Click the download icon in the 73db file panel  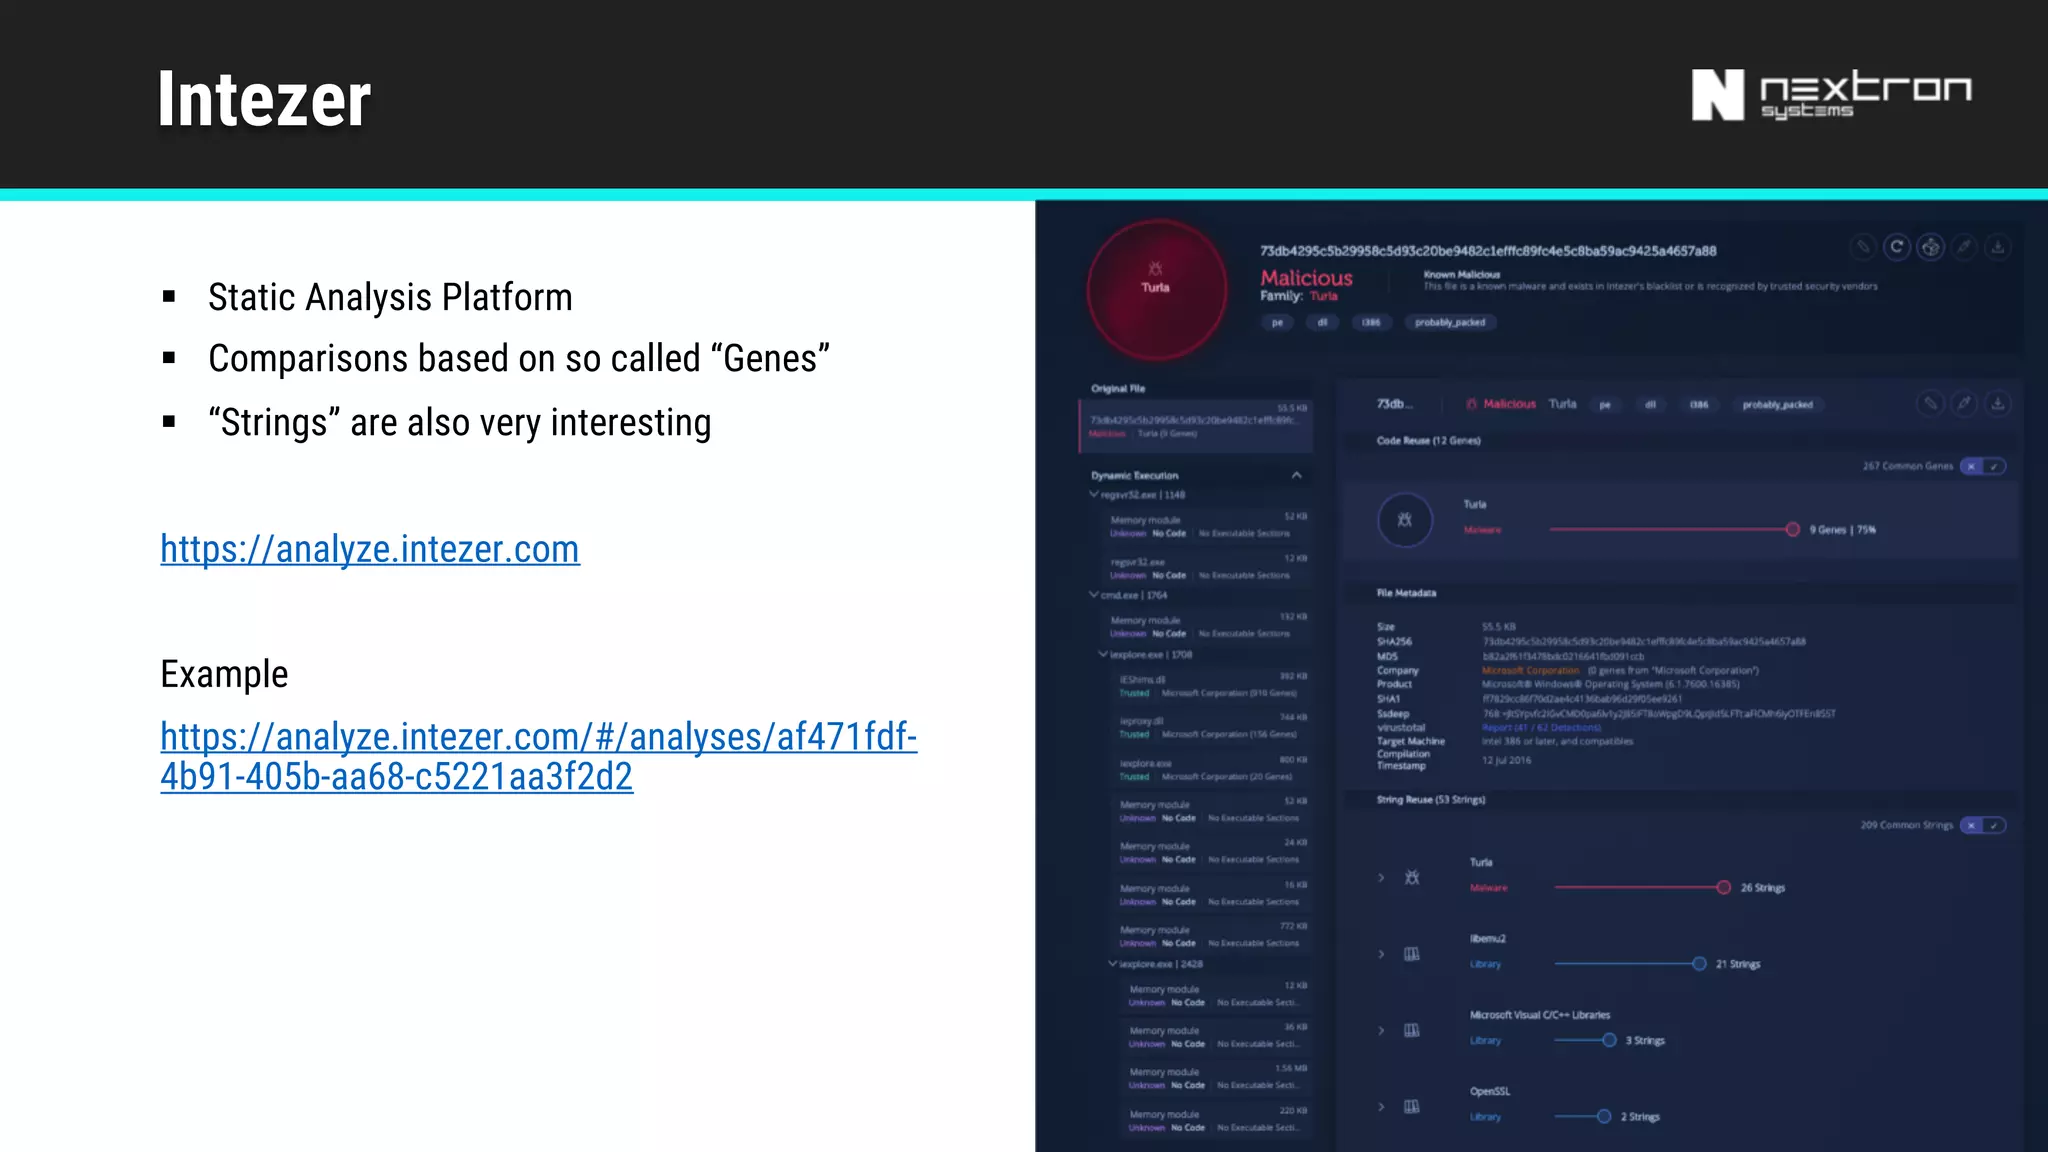pyautogui.click(x=1998, y=403)
